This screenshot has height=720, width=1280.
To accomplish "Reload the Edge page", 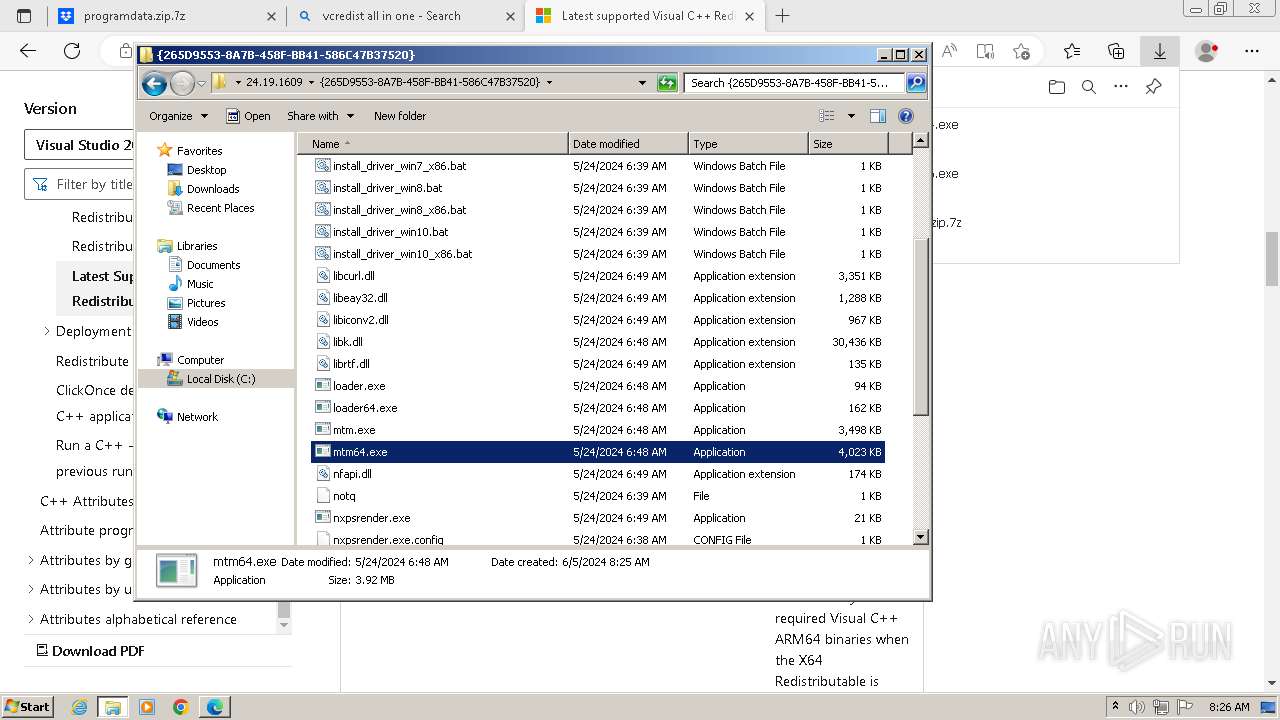I will 72,51.
